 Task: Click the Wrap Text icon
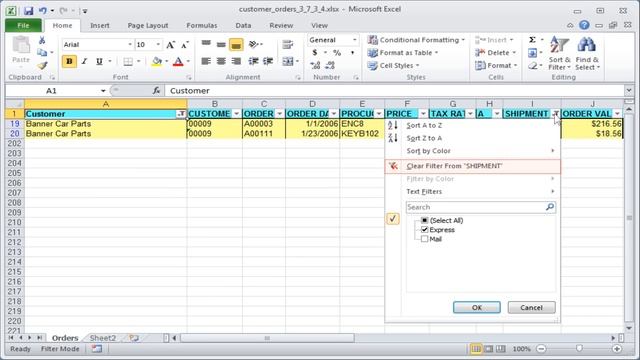[x=288, y=44]
